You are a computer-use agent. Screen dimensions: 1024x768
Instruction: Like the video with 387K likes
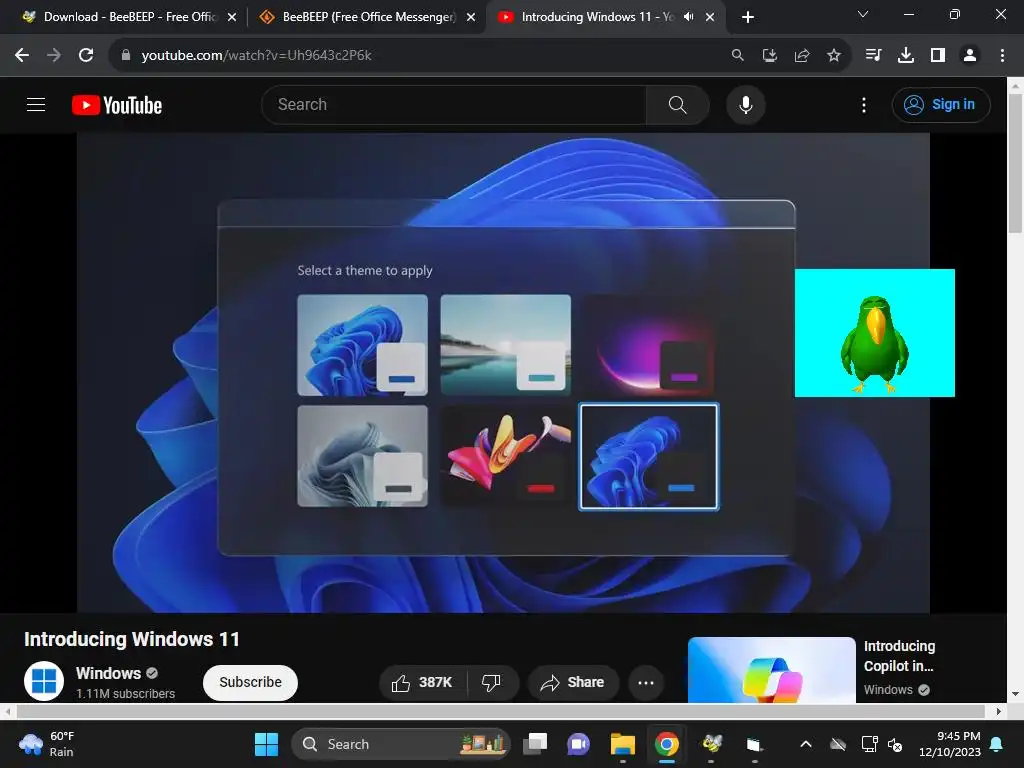point(423,682)
